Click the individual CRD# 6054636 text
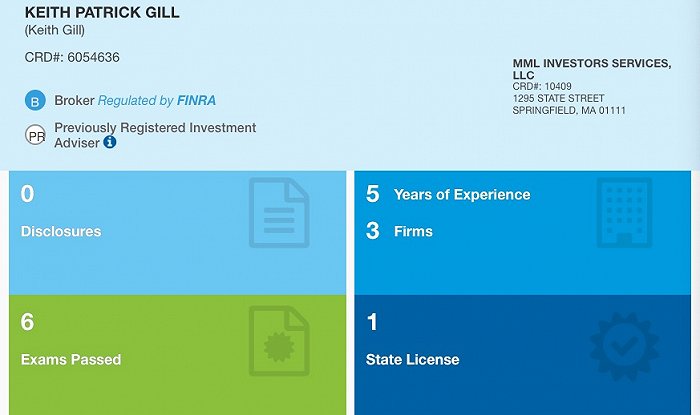 coord(72,57)
